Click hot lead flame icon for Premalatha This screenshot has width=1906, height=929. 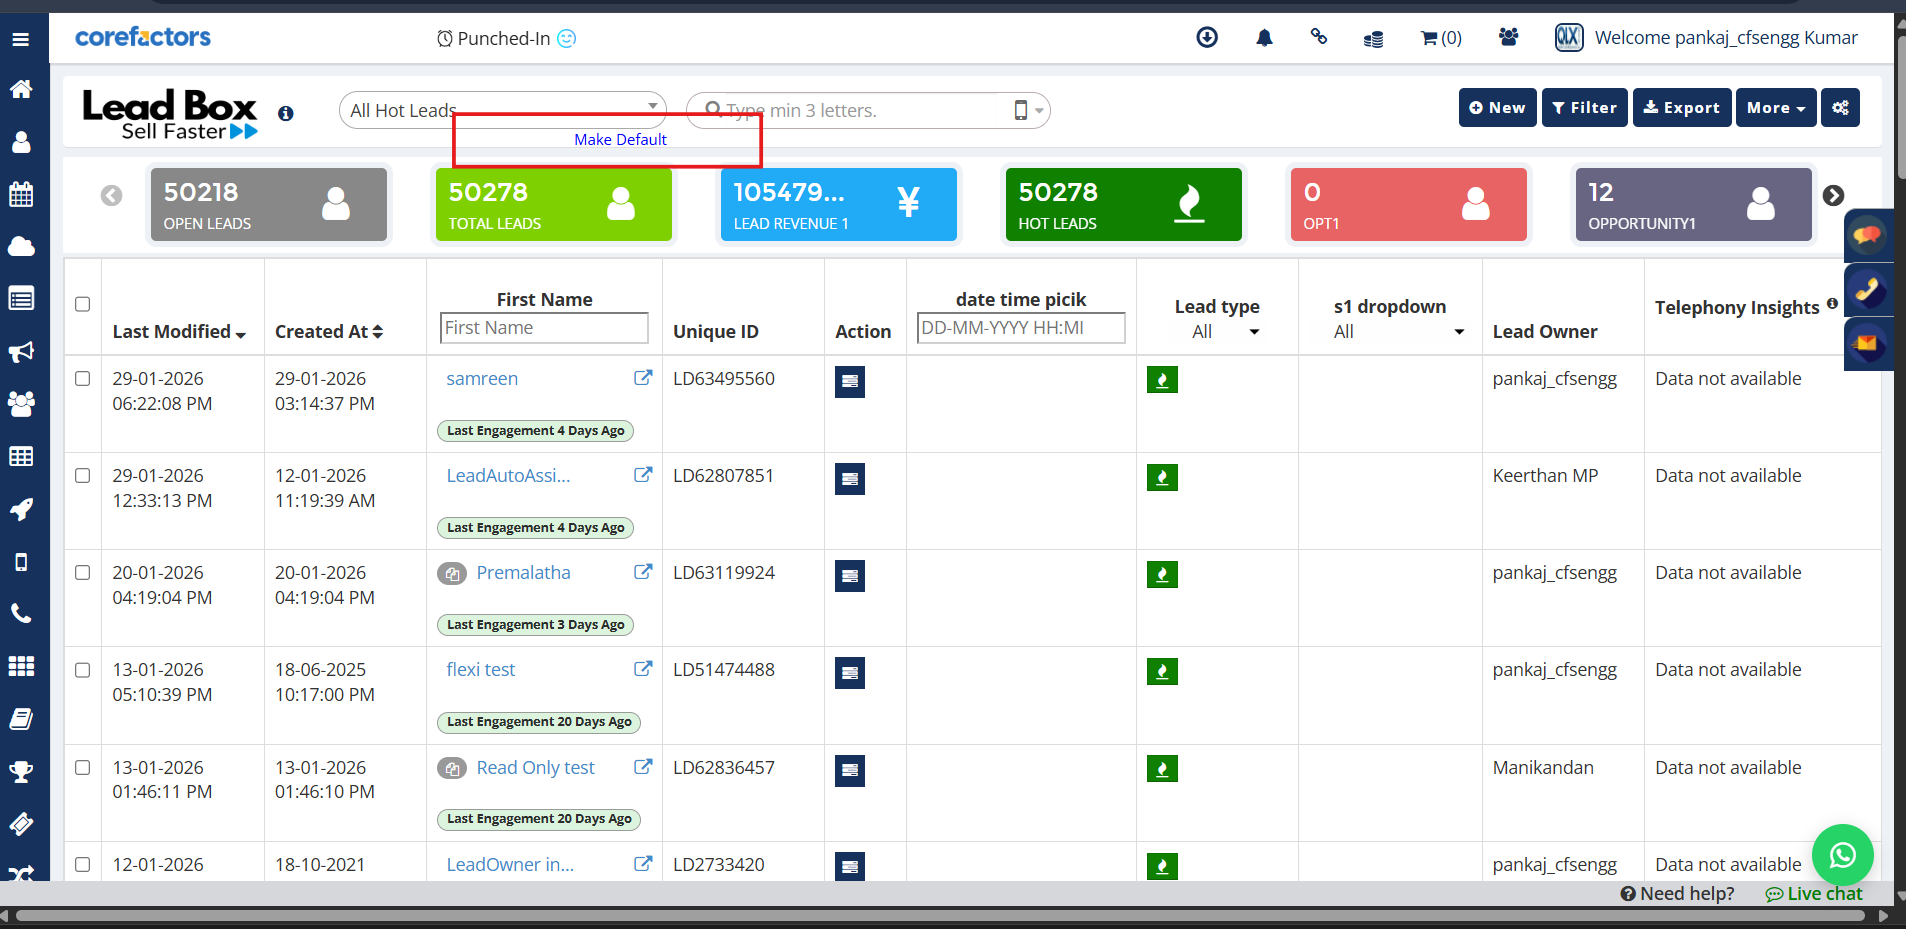pyautogui.click(x=1162, y=575)
